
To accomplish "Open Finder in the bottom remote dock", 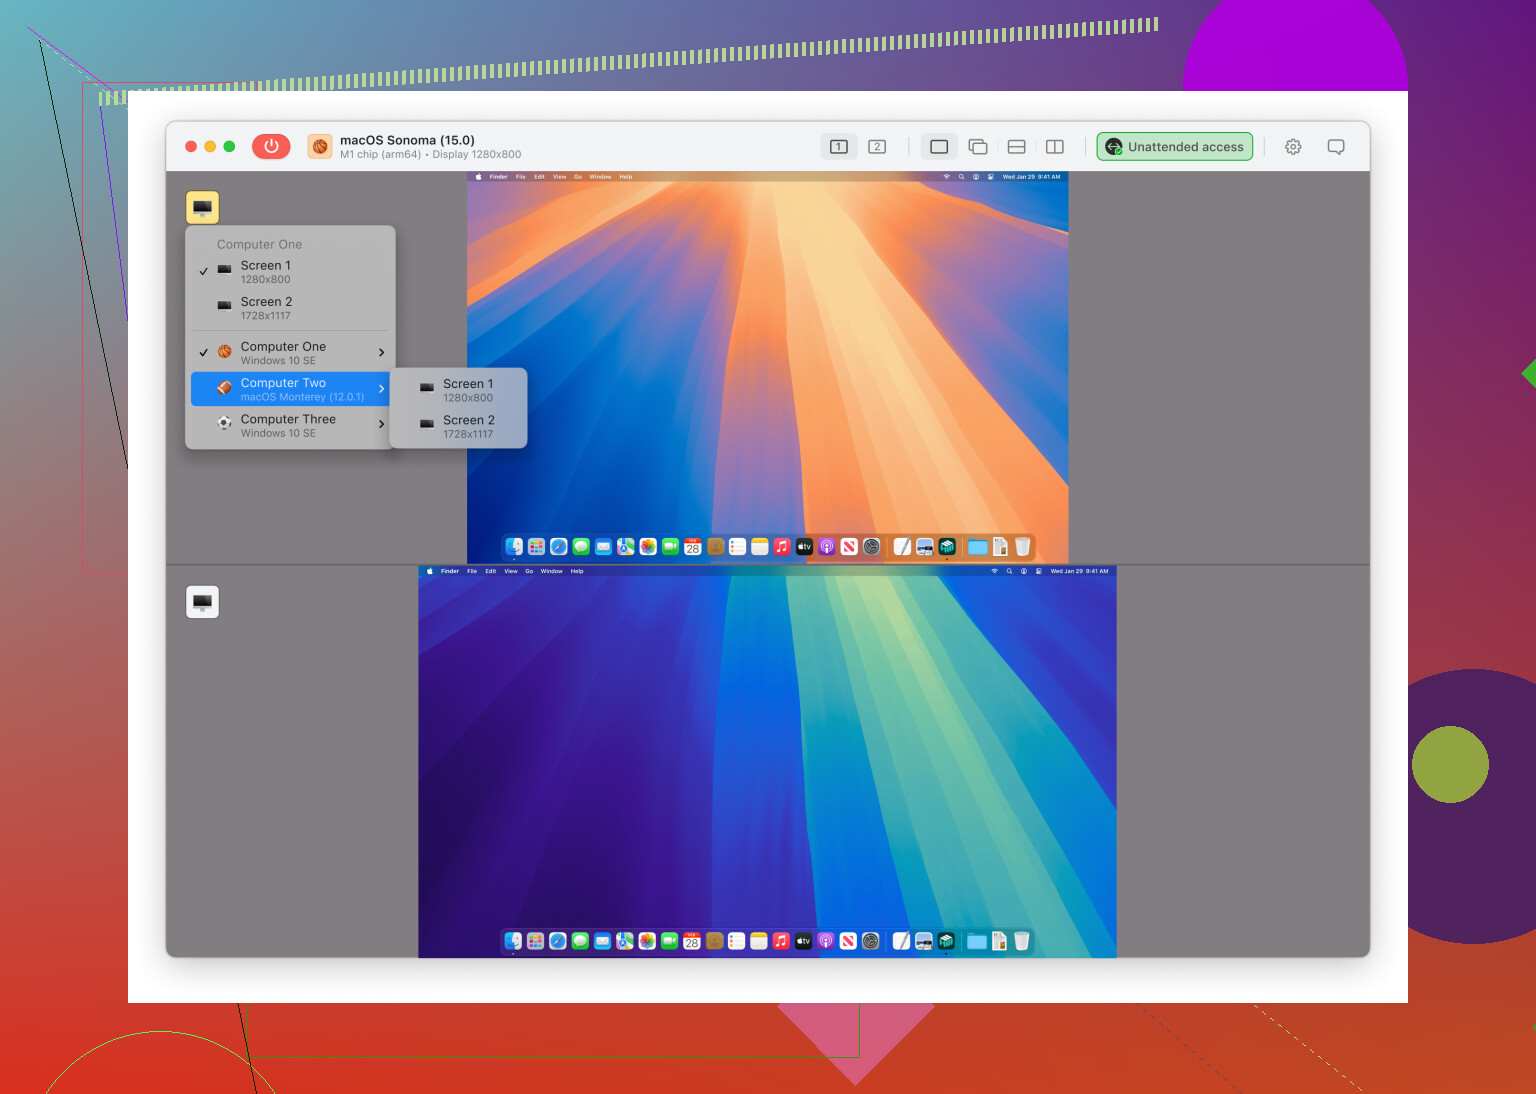I will (513, 940).
